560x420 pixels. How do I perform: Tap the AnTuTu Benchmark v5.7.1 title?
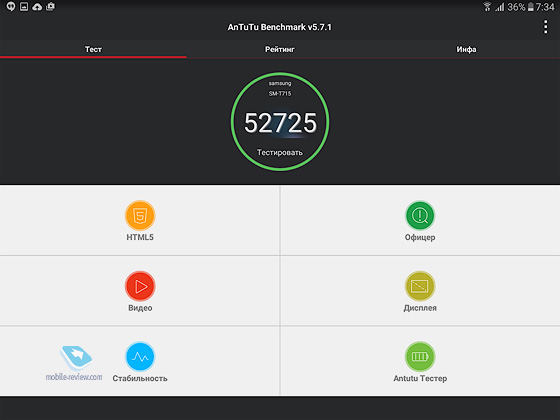(280, 27)
